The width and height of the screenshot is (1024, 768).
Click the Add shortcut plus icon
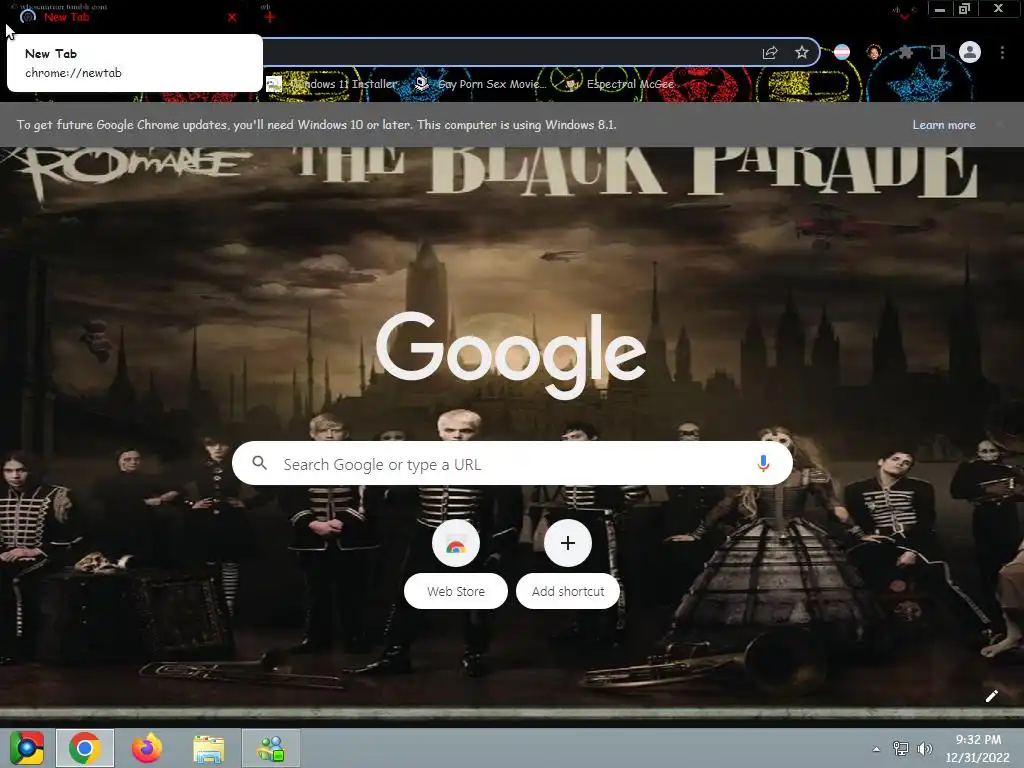[568, 543]
